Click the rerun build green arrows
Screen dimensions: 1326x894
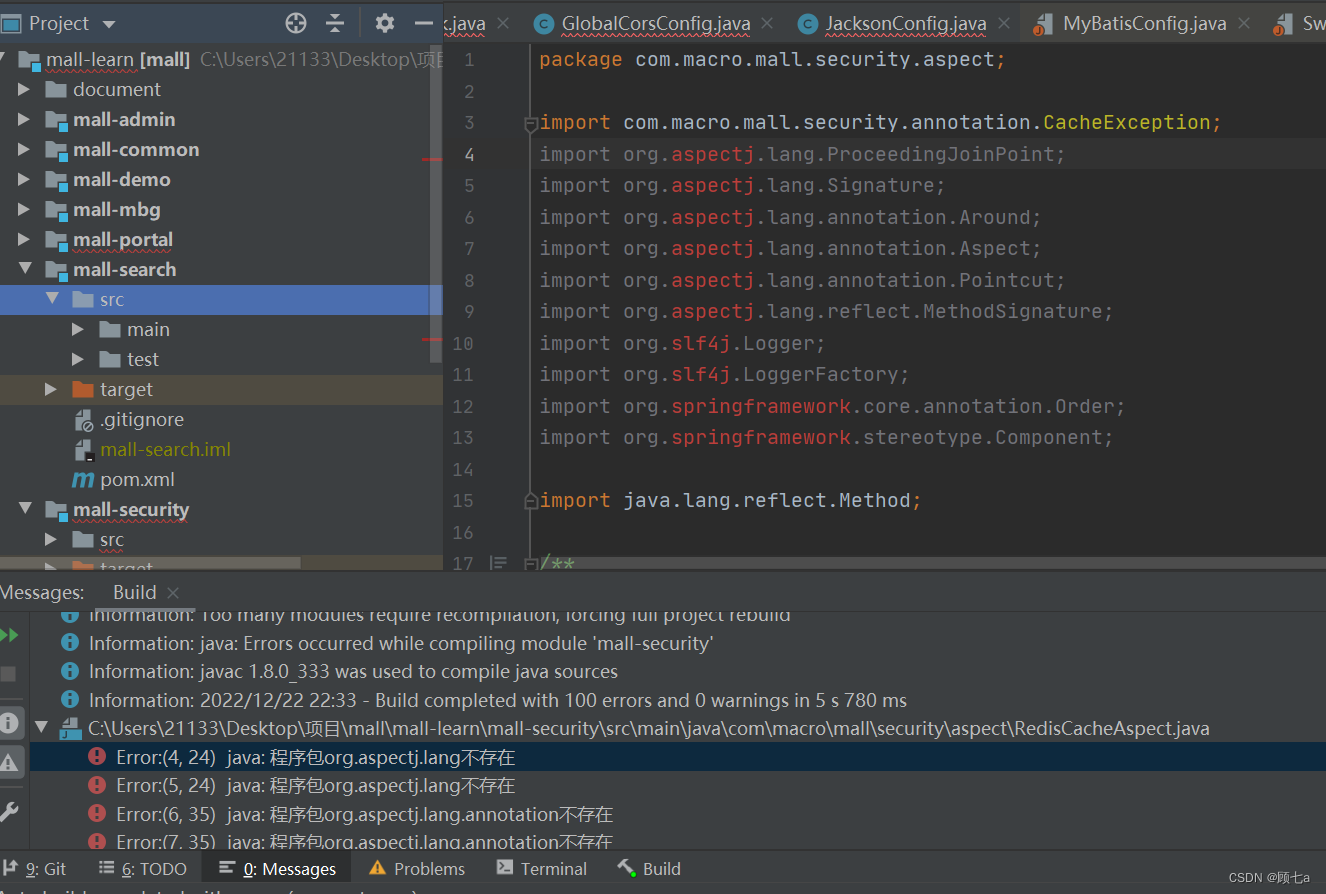(x=9, y=635)
